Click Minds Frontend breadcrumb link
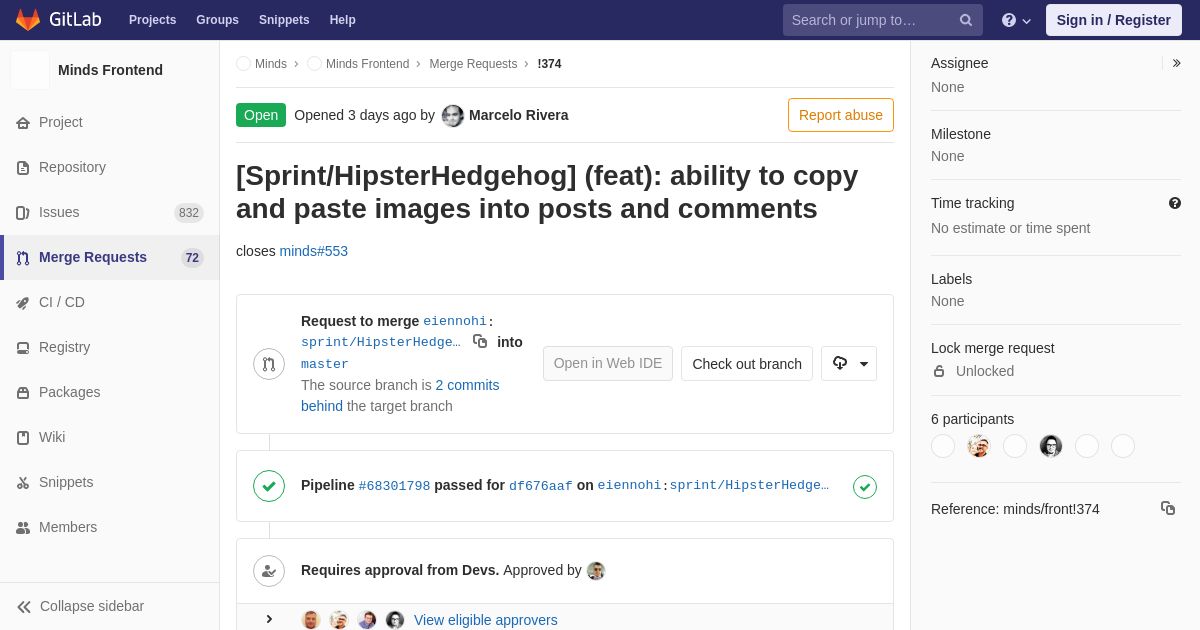This screenshot has width=1200, height=630. (367, 64)
